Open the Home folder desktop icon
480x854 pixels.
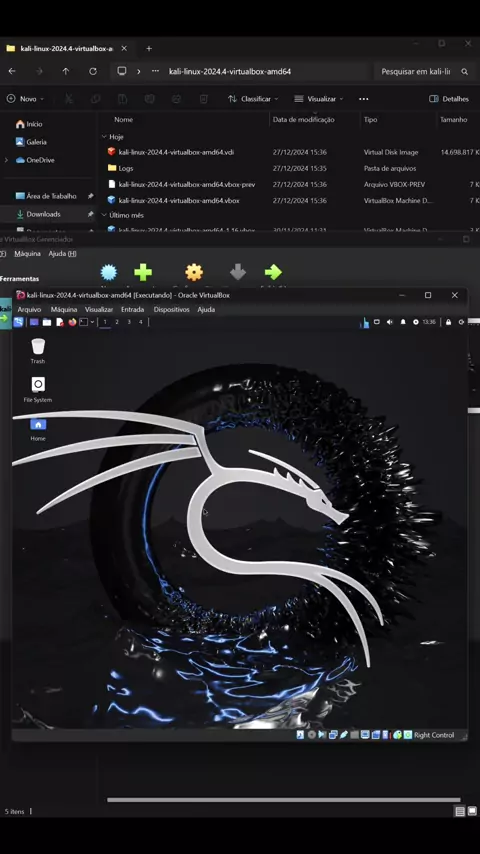click(x=38, y=429)
